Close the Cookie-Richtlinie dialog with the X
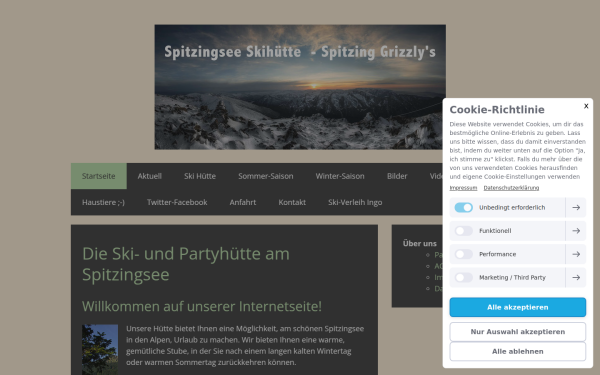Screen dimensions: 600x375 [x=586, y=106]
